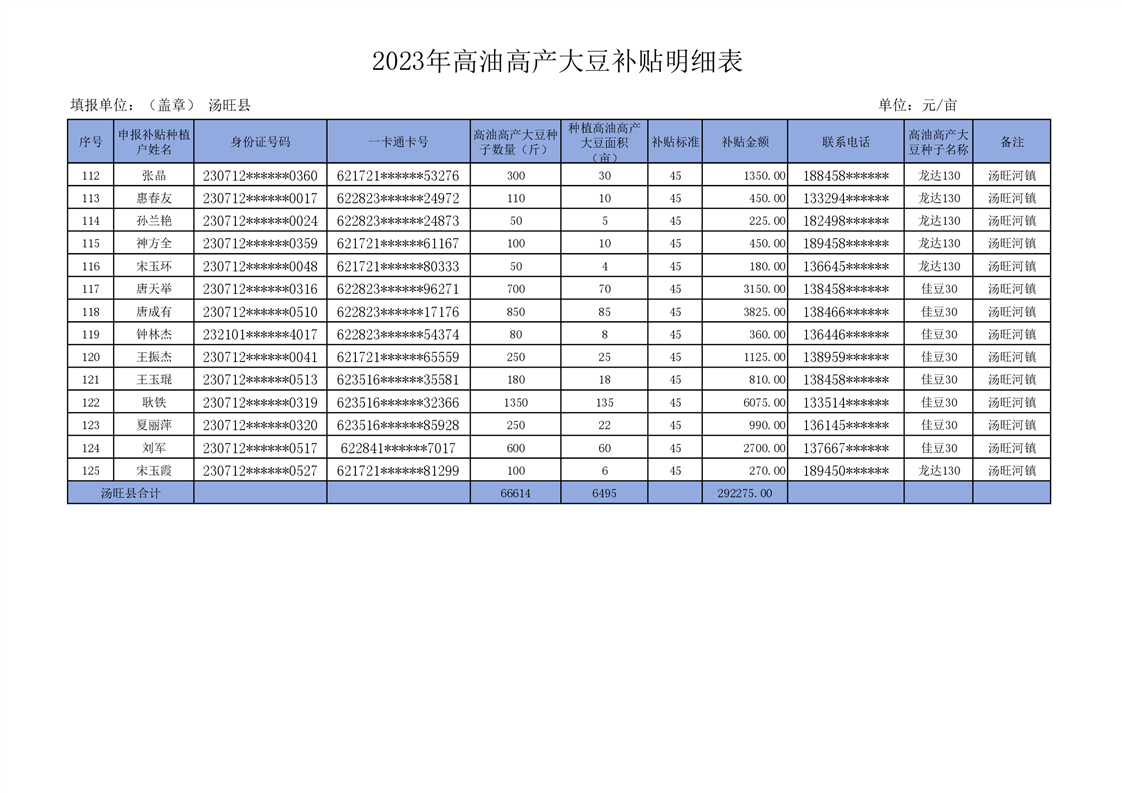Click planting area value 85
The width and height of the screenshot is (1122, 793).
point(605,312)
